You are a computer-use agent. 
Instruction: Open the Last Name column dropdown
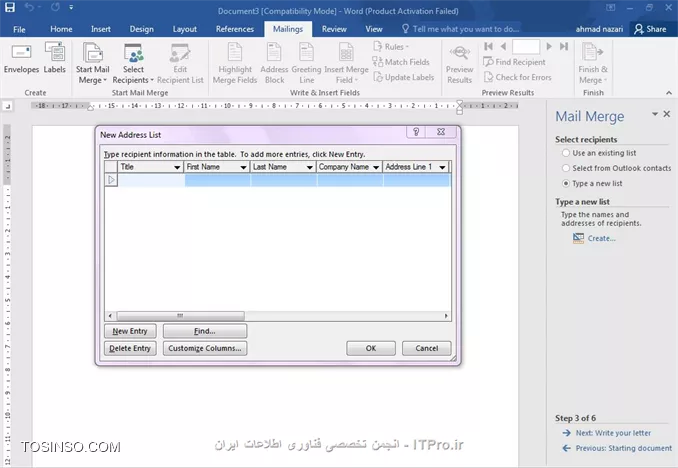pyautogui.click(x=310, y=167)
